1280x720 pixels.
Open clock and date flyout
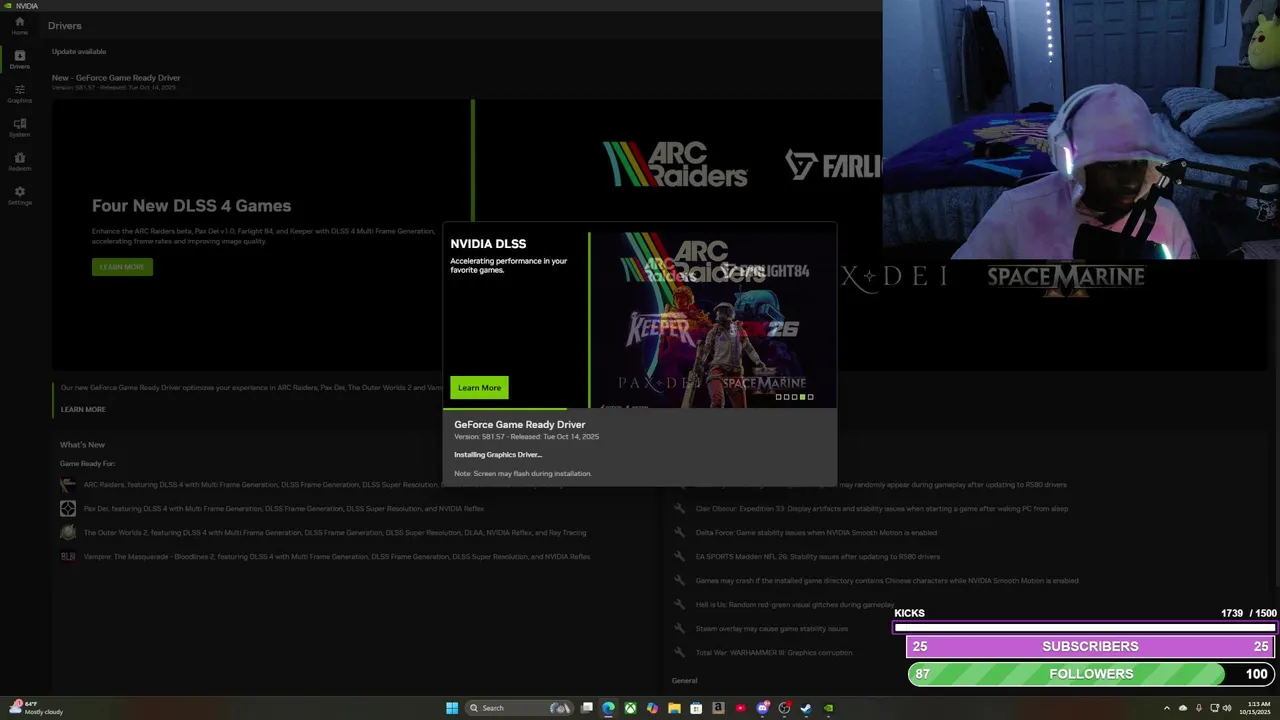coord(1255,708)
